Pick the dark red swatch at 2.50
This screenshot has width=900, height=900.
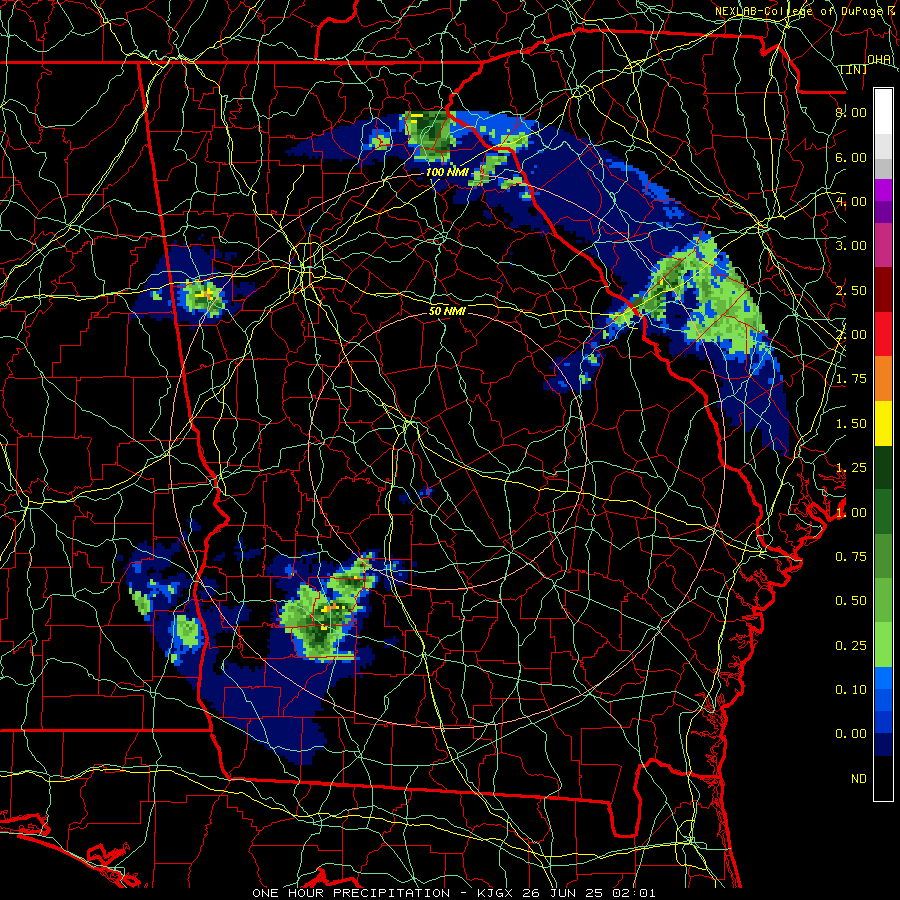tap(883, 290)
